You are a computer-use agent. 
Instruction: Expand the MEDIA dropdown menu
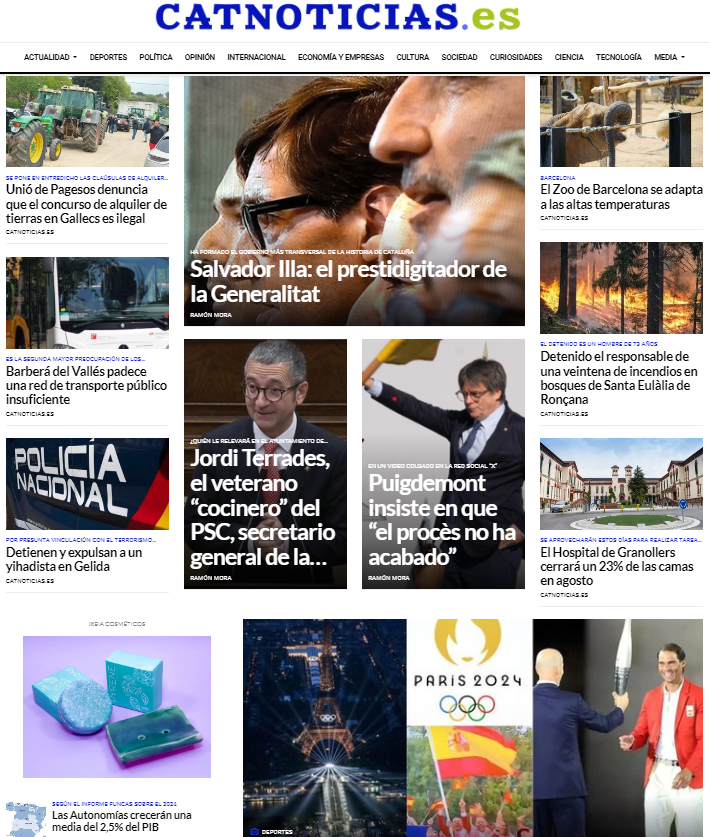[669, 57]
